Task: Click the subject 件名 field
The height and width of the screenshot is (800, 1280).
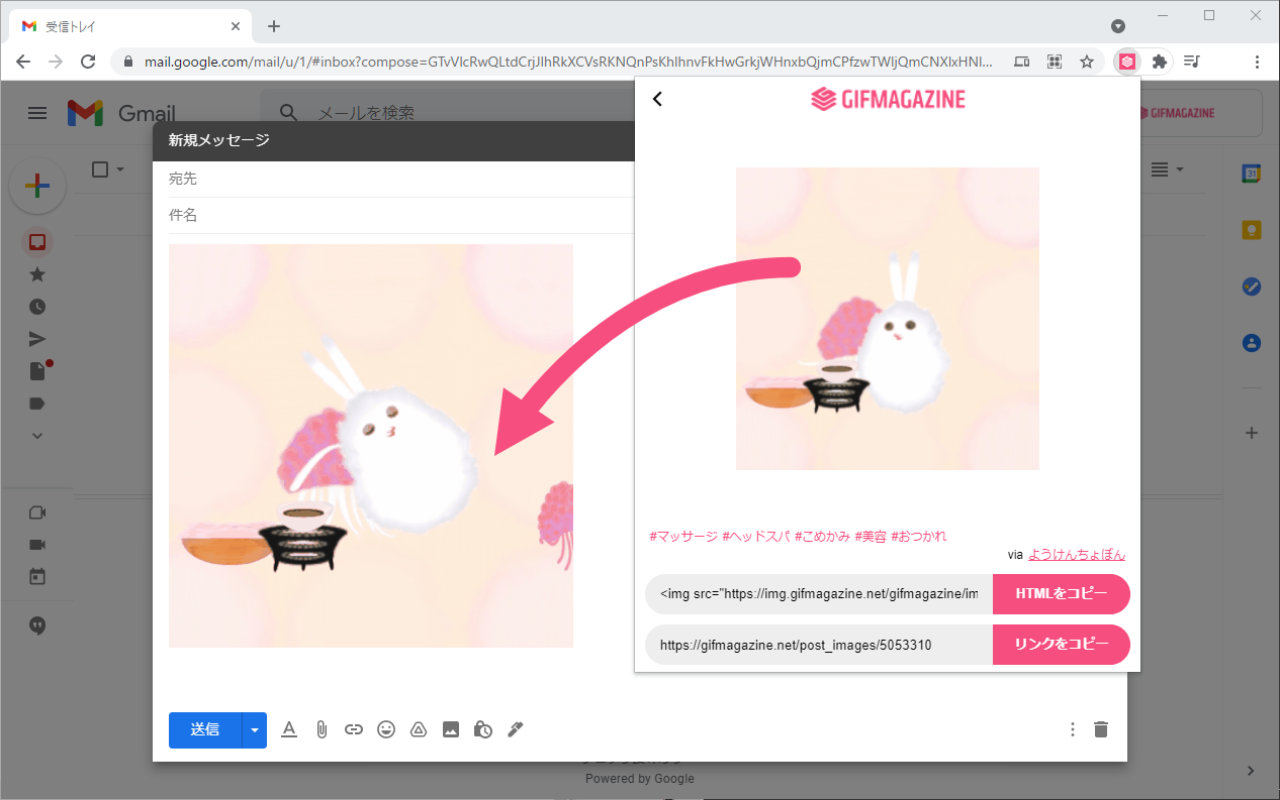Action: (400, 215)
